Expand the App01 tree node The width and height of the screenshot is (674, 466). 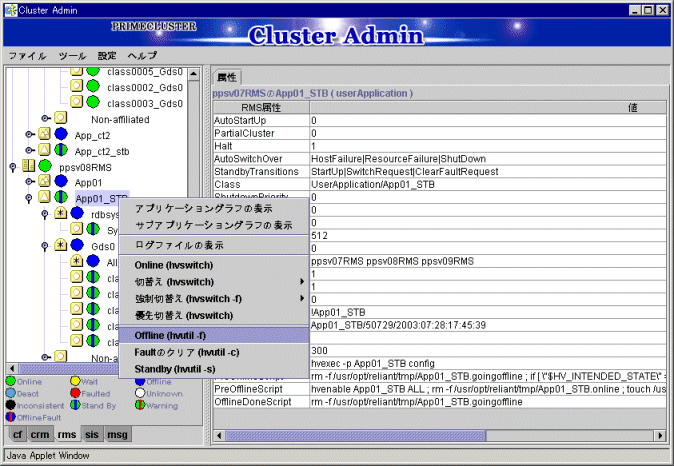(x=29, y=182)
